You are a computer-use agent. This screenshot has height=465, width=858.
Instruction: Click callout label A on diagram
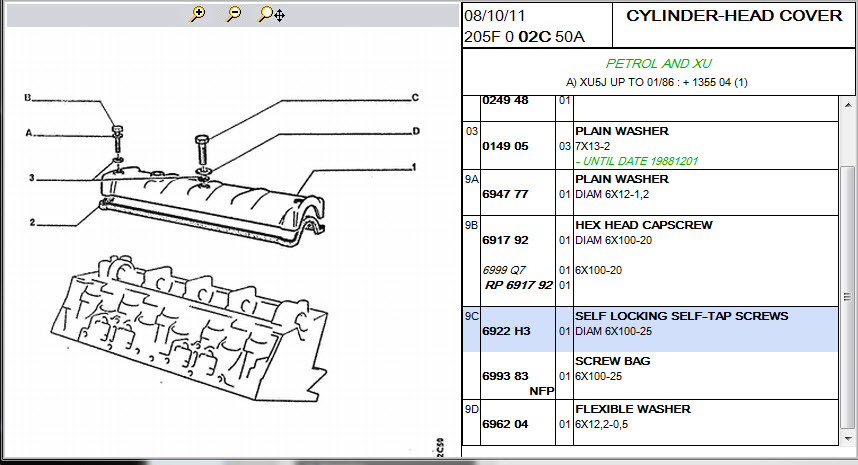coord(28,132)
